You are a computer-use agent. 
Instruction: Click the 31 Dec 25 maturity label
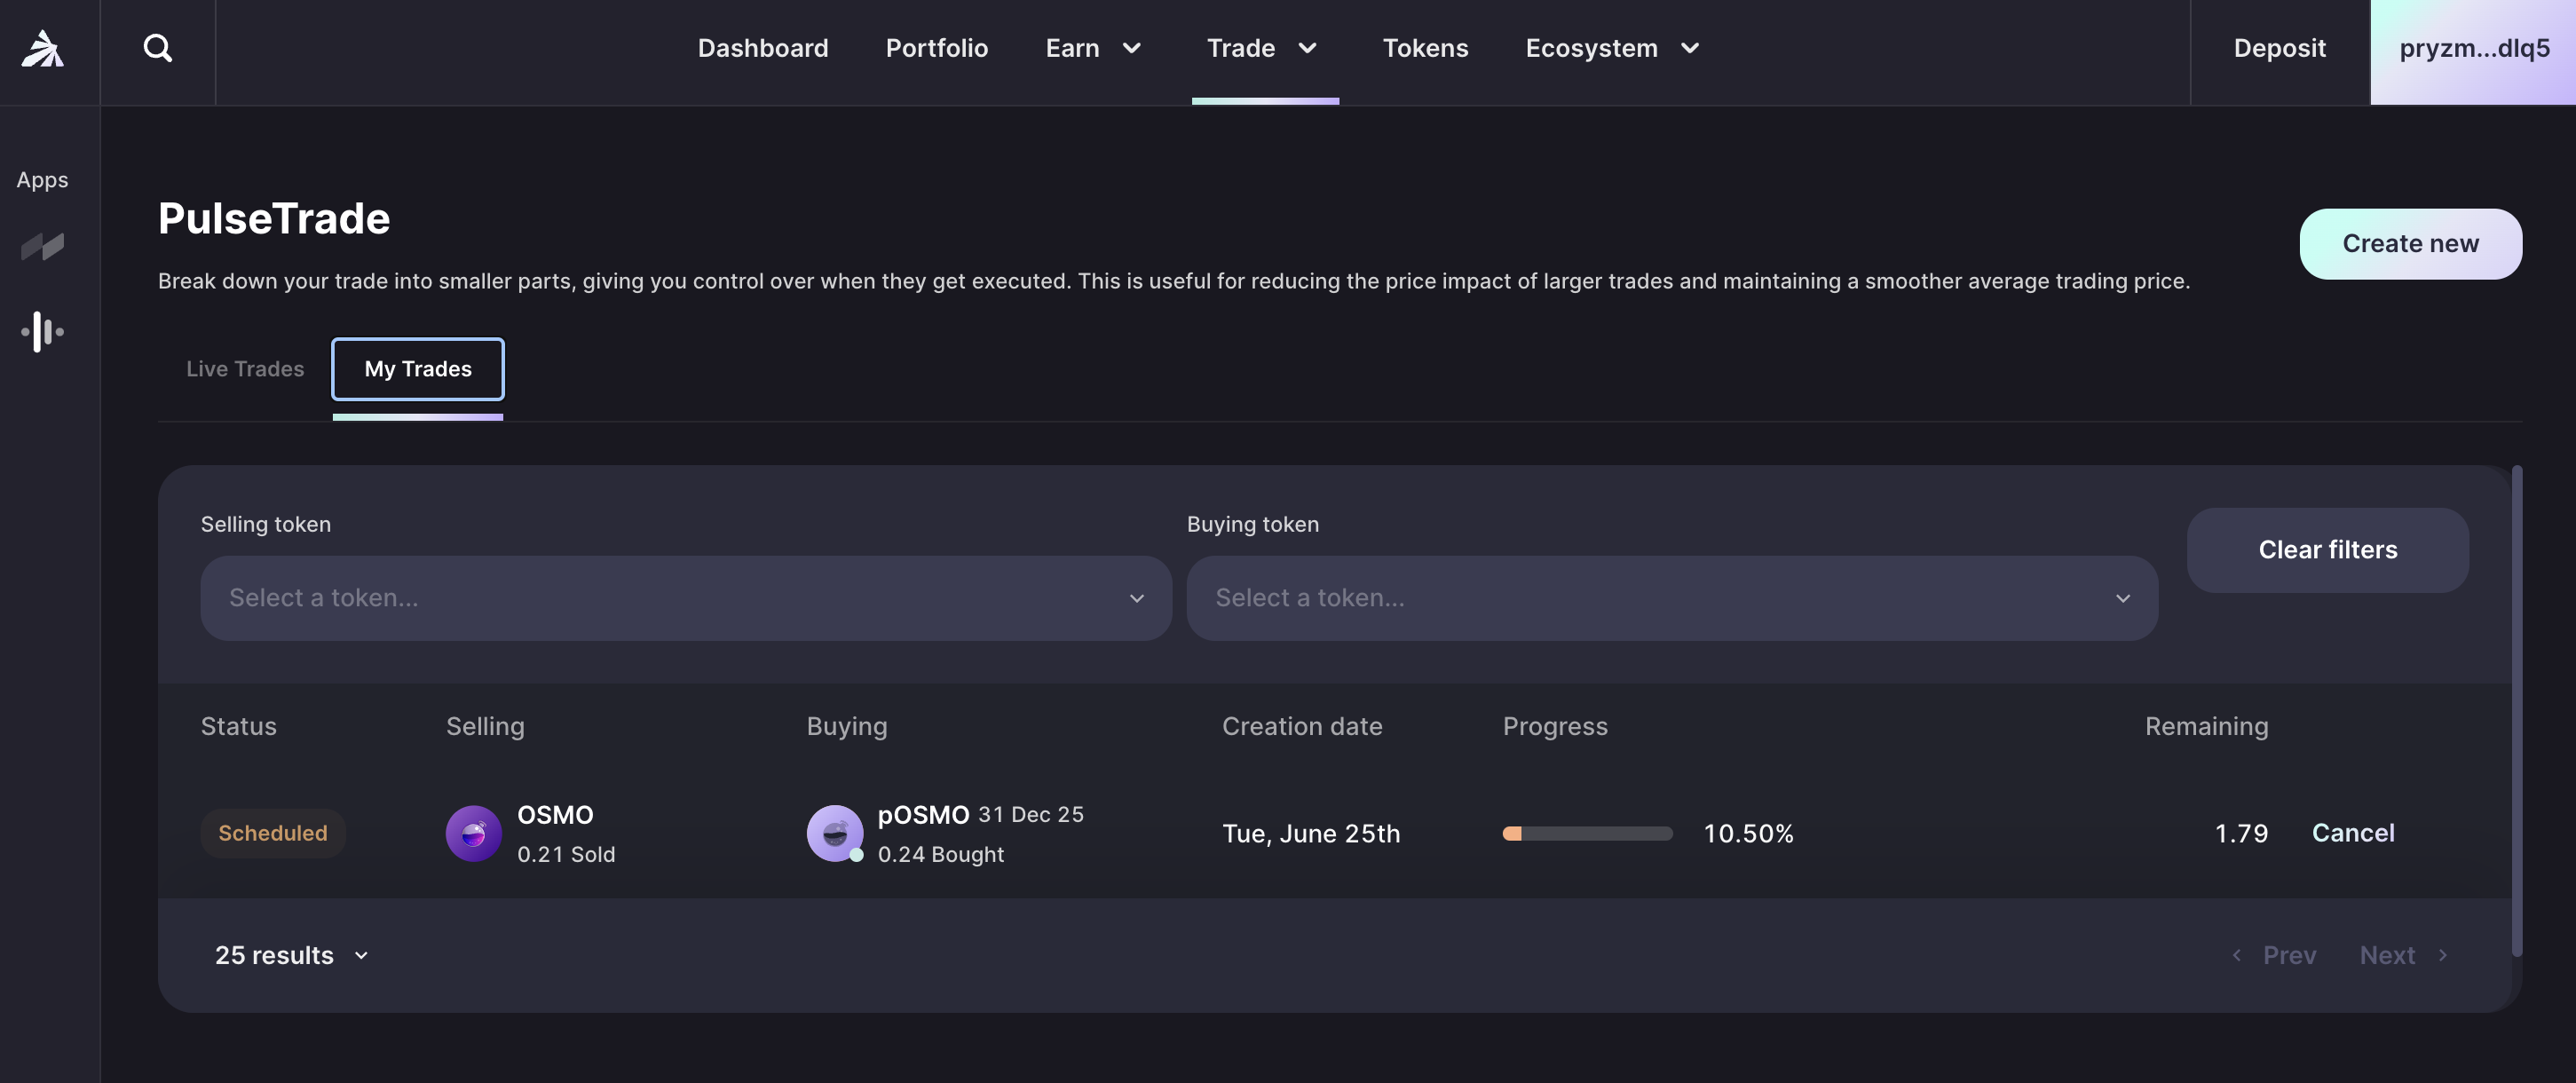(x=1030, y=814)
